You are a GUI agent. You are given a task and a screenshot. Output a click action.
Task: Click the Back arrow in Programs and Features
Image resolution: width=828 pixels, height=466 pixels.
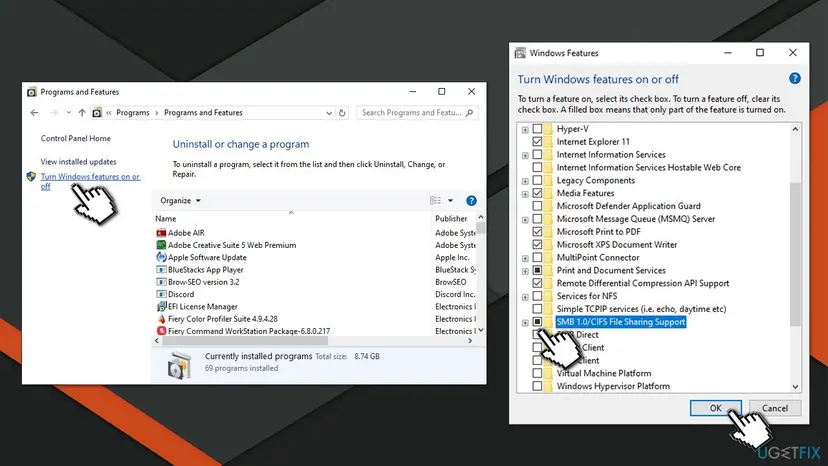tap(34, 113)
